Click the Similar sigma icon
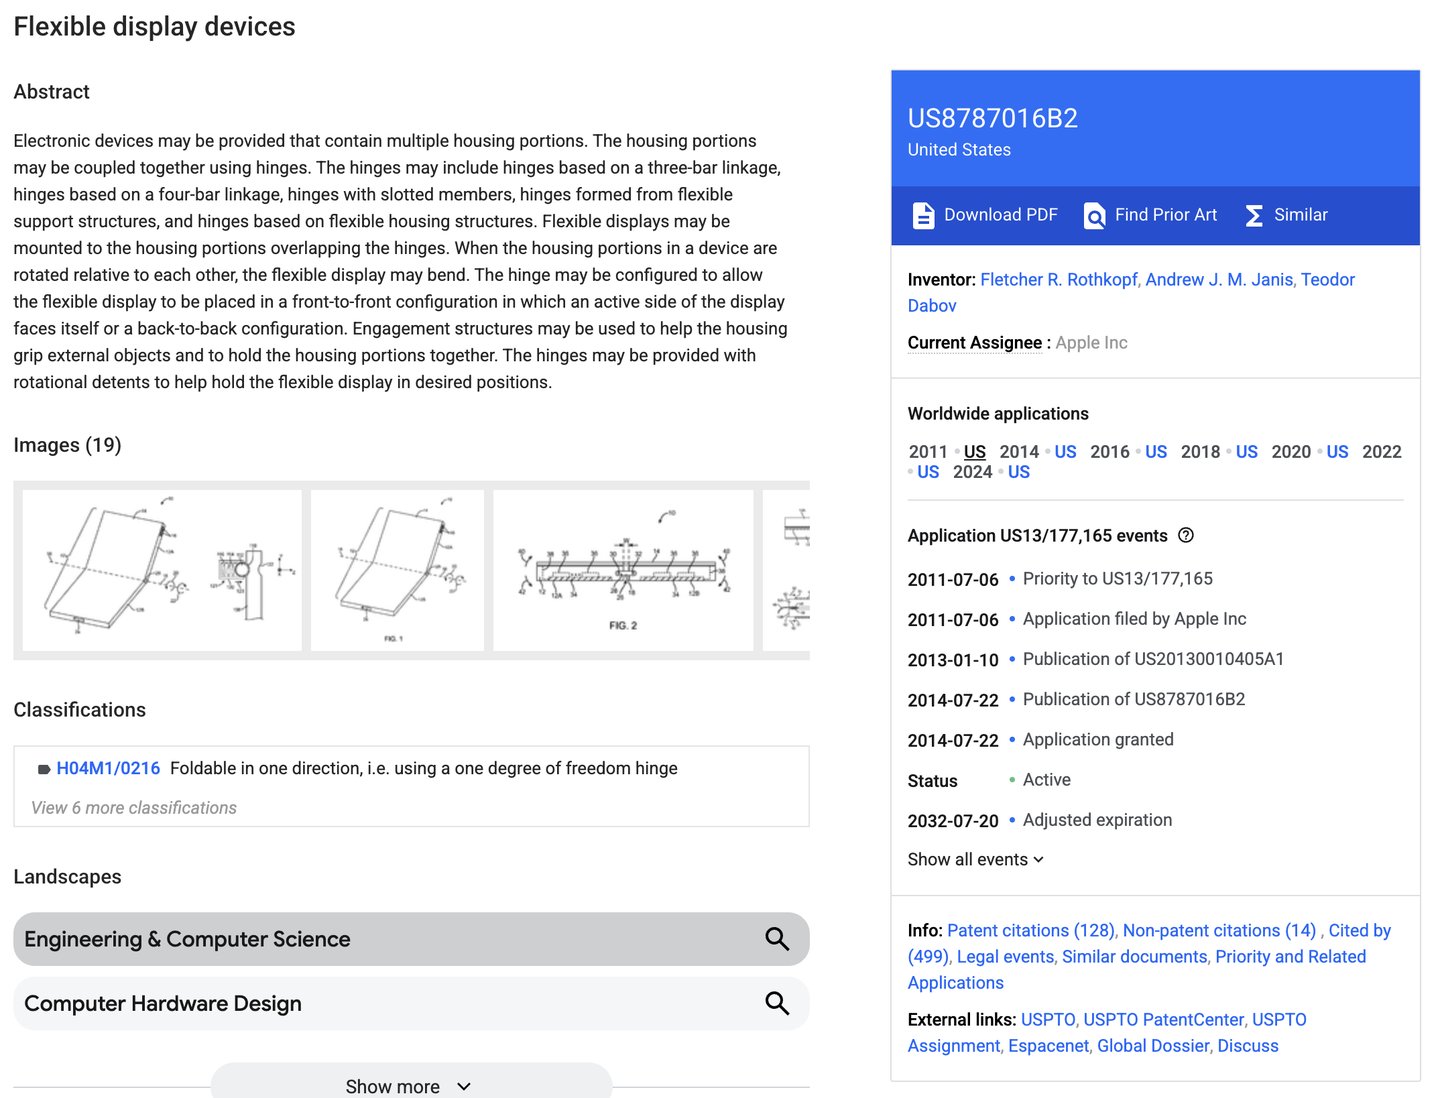Screen dimensions: 1440x1098 click(1254, 215)
